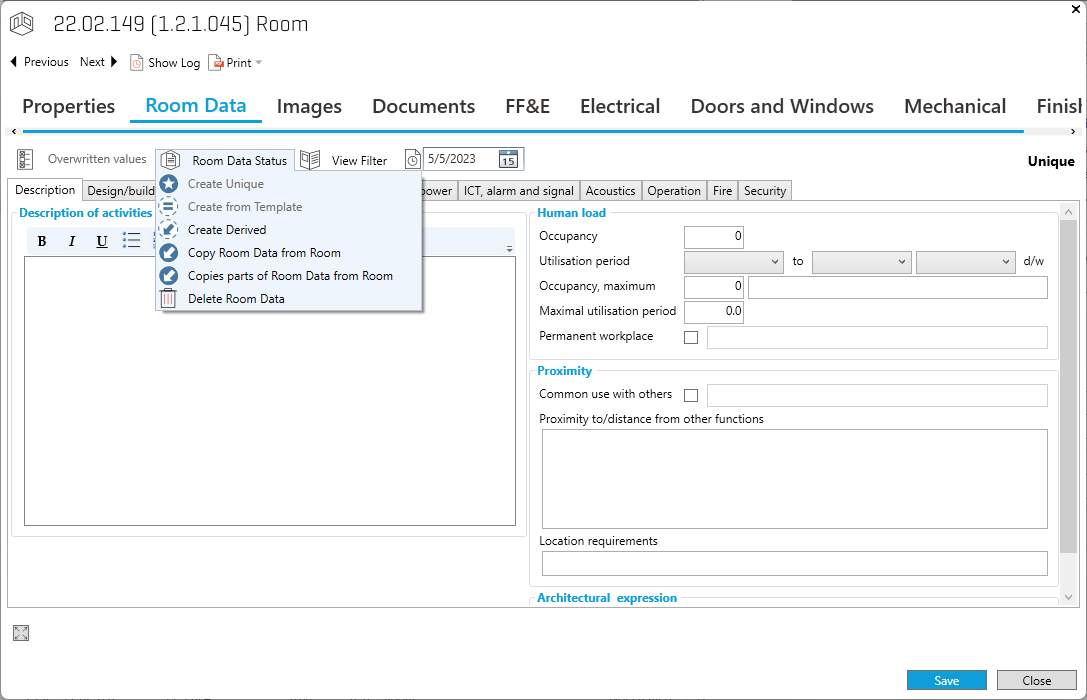The image size is (1087, 700).
Task: Click the vertical scrollbar in the right panel
Action: [x=1068, y=400]
